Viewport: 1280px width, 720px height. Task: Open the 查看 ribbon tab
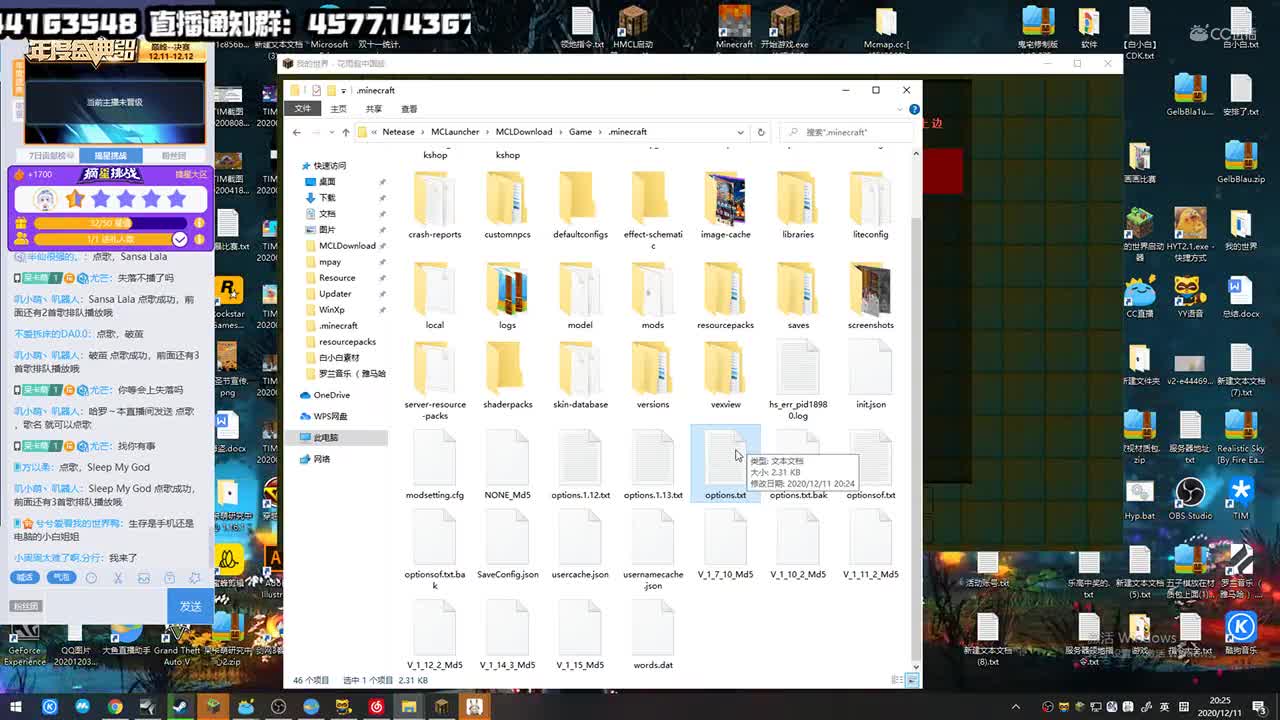pos(409,109)
